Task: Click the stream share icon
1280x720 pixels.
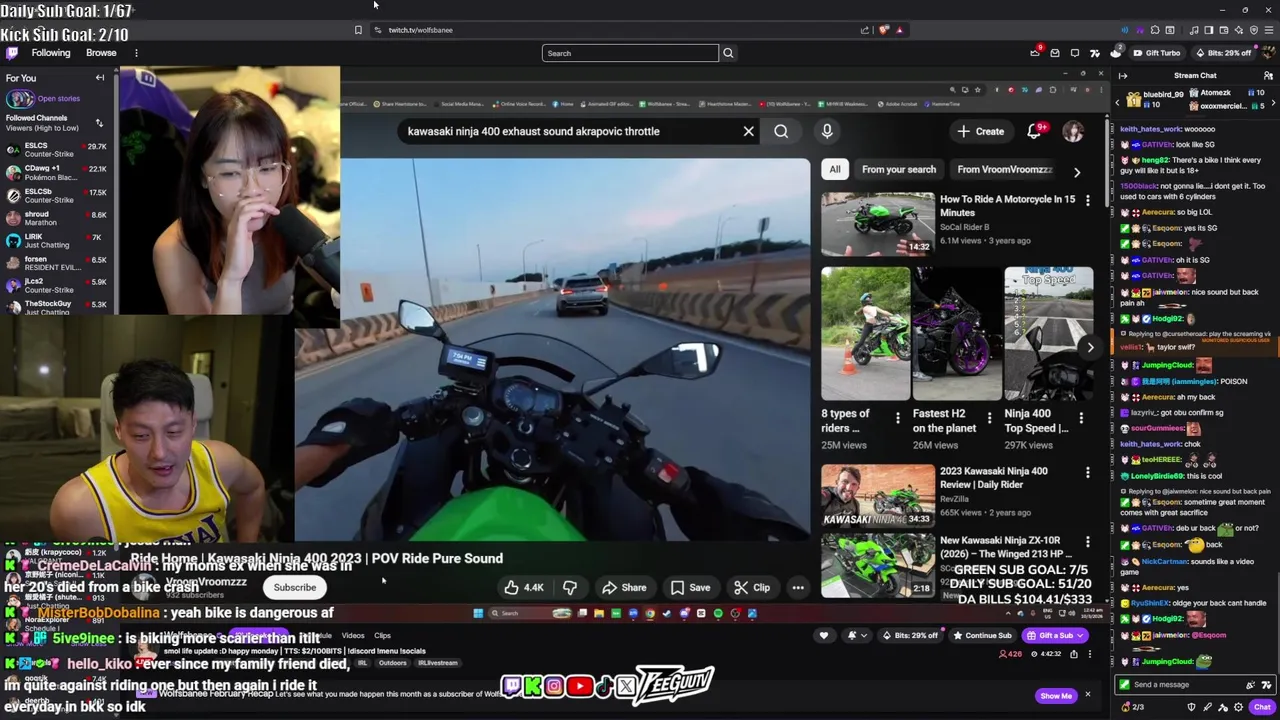Action: click(1074, 655)
